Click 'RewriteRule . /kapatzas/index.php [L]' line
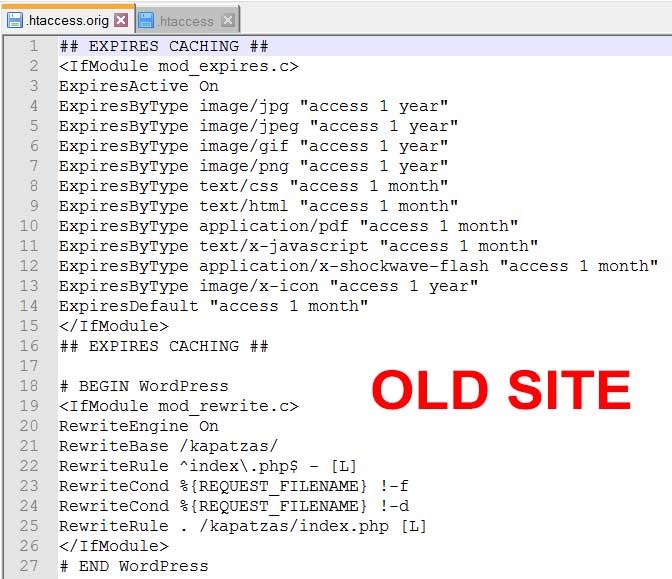This screenshot has width=672, height=579. [x=243, y=526]
